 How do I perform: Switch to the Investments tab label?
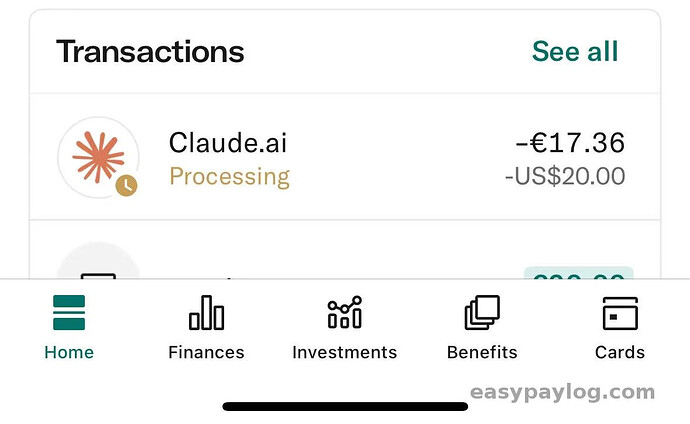[x=345, y=352]
